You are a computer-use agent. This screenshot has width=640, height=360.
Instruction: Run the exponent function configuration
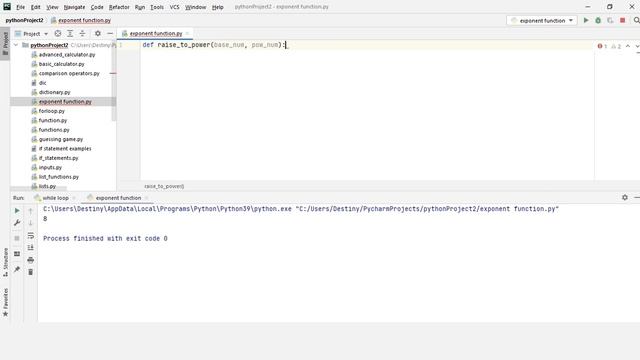pos(586,20)
